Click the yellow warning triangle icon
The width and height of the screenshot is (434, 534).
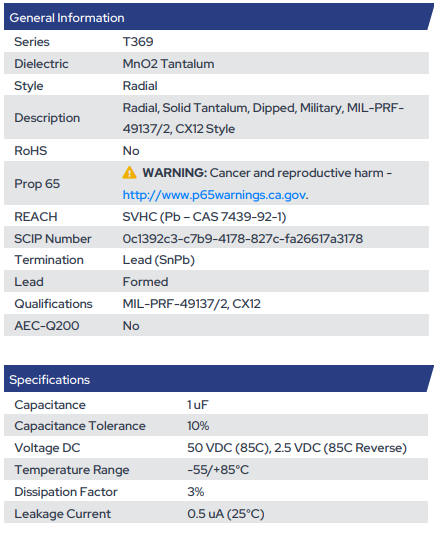click(129, 173)
